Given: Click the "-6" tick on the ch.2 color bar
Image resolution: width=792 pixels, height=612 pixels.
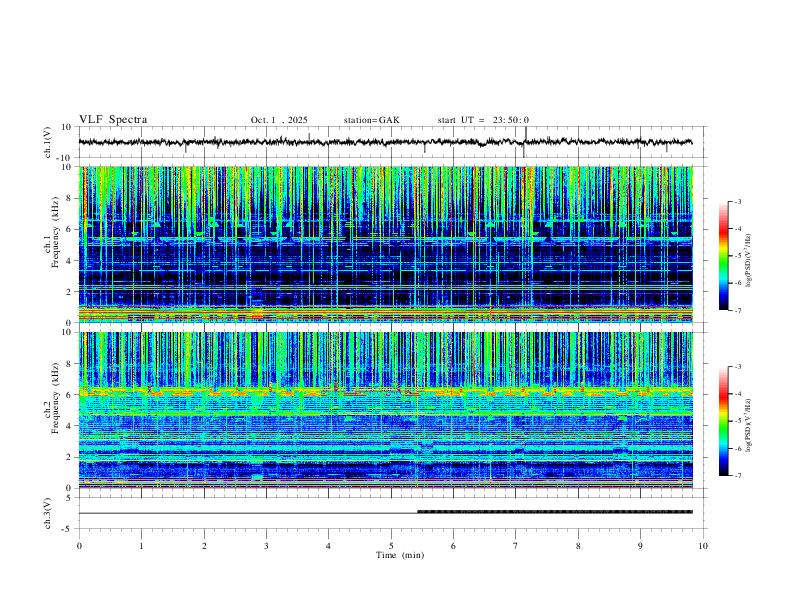Looking at the screenshot, I should [x=737, y=448].
